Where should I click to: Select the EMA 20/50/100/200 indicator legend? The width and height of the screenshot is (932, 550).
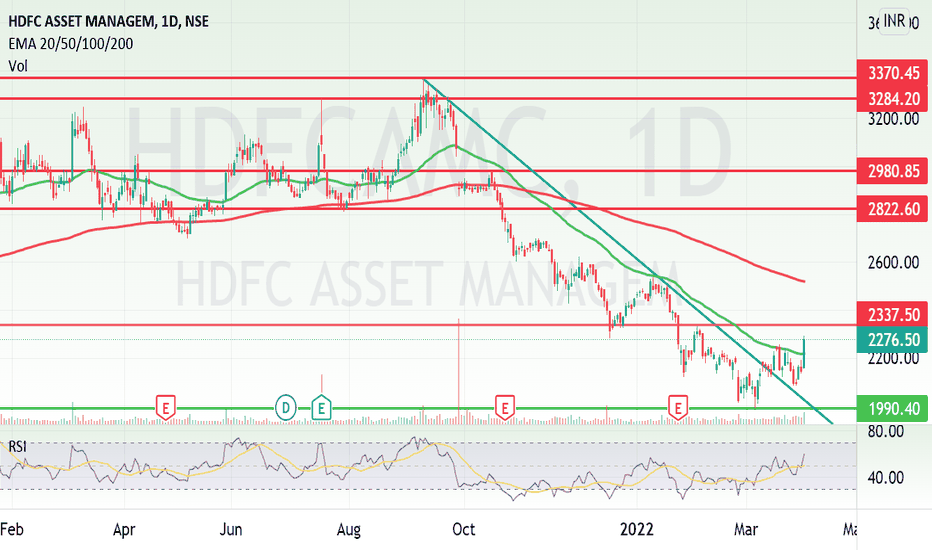click(71, 43)
